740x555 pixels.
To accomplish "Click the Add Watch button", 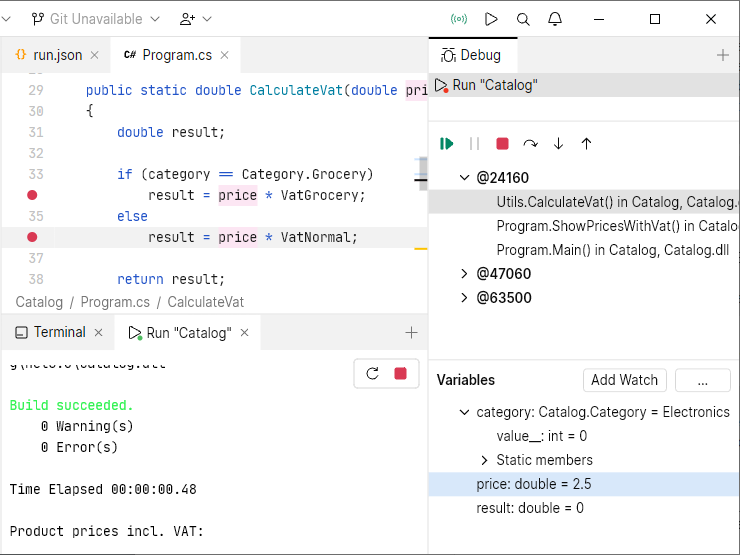I will 624,380.
